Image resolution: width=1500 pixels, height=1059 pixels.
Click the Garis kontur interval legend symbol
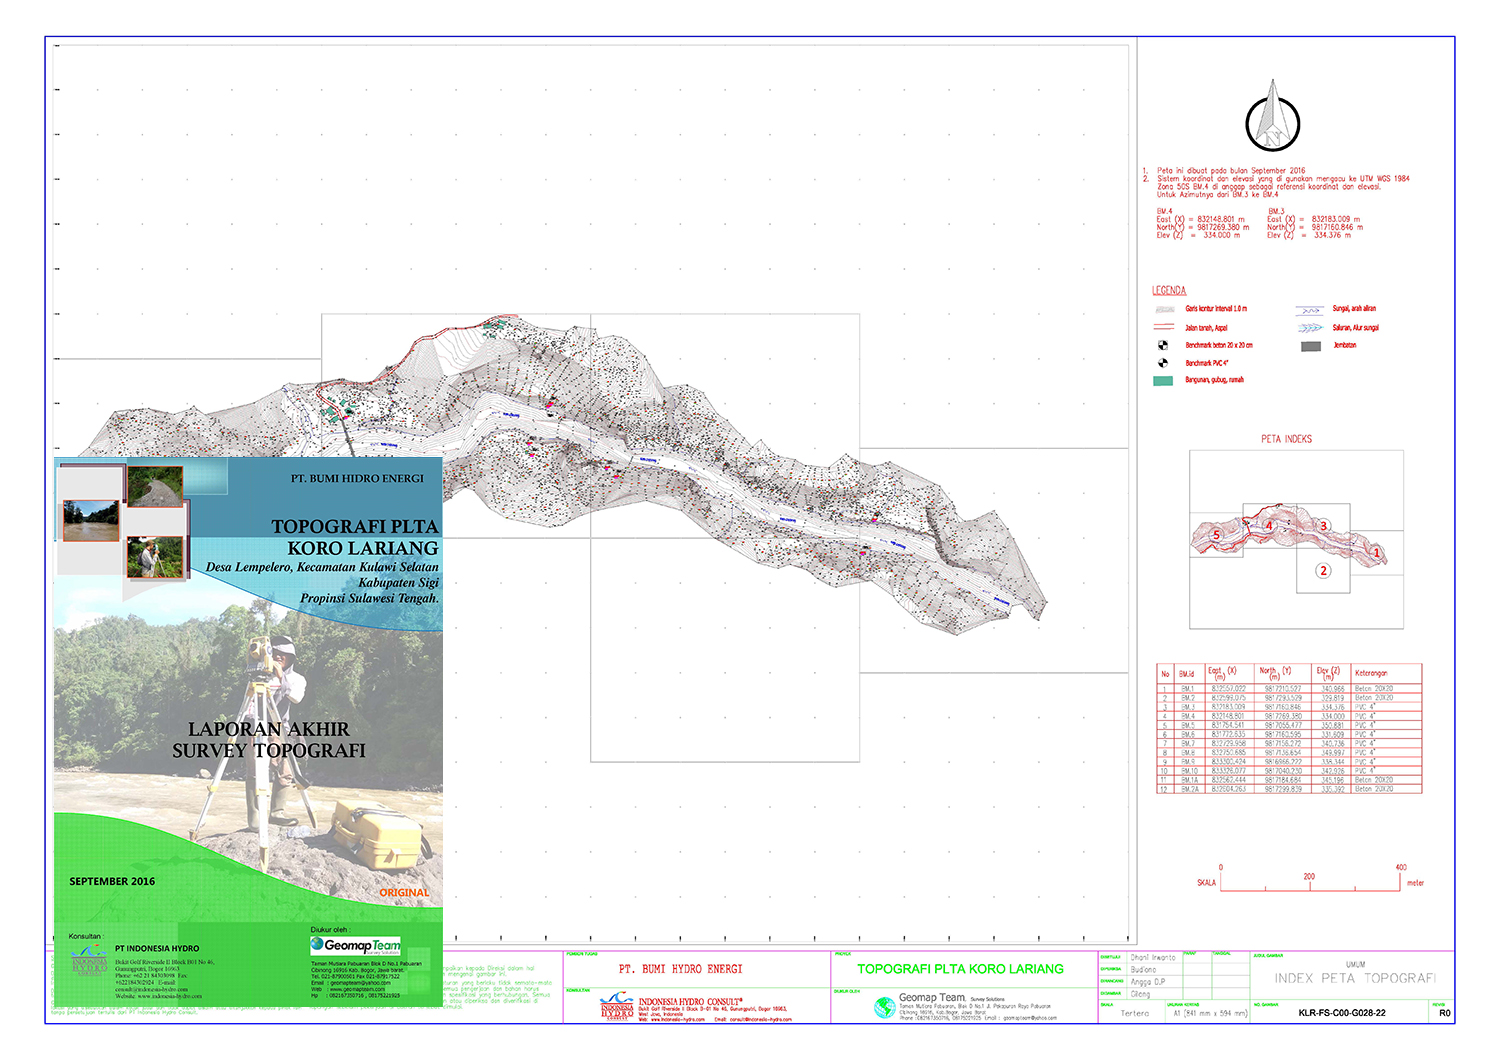[1164, 309]
